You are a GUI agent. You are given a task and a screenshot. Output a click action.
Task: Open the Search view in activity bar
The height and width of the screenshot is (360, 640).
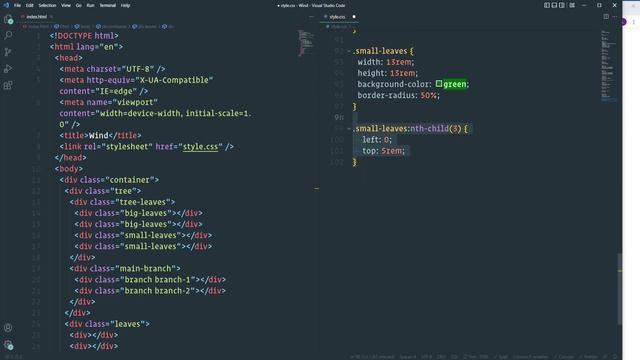coord(8,36)
